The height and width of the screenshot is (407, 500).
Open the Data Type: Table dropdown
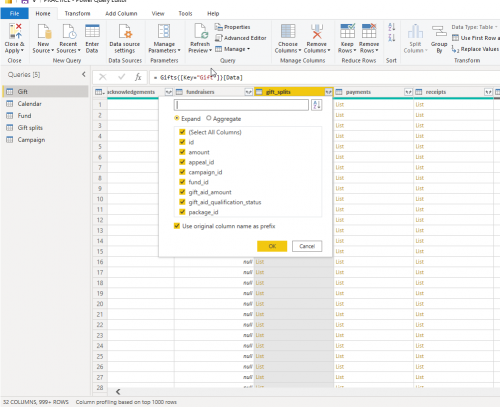pos(475,27)
